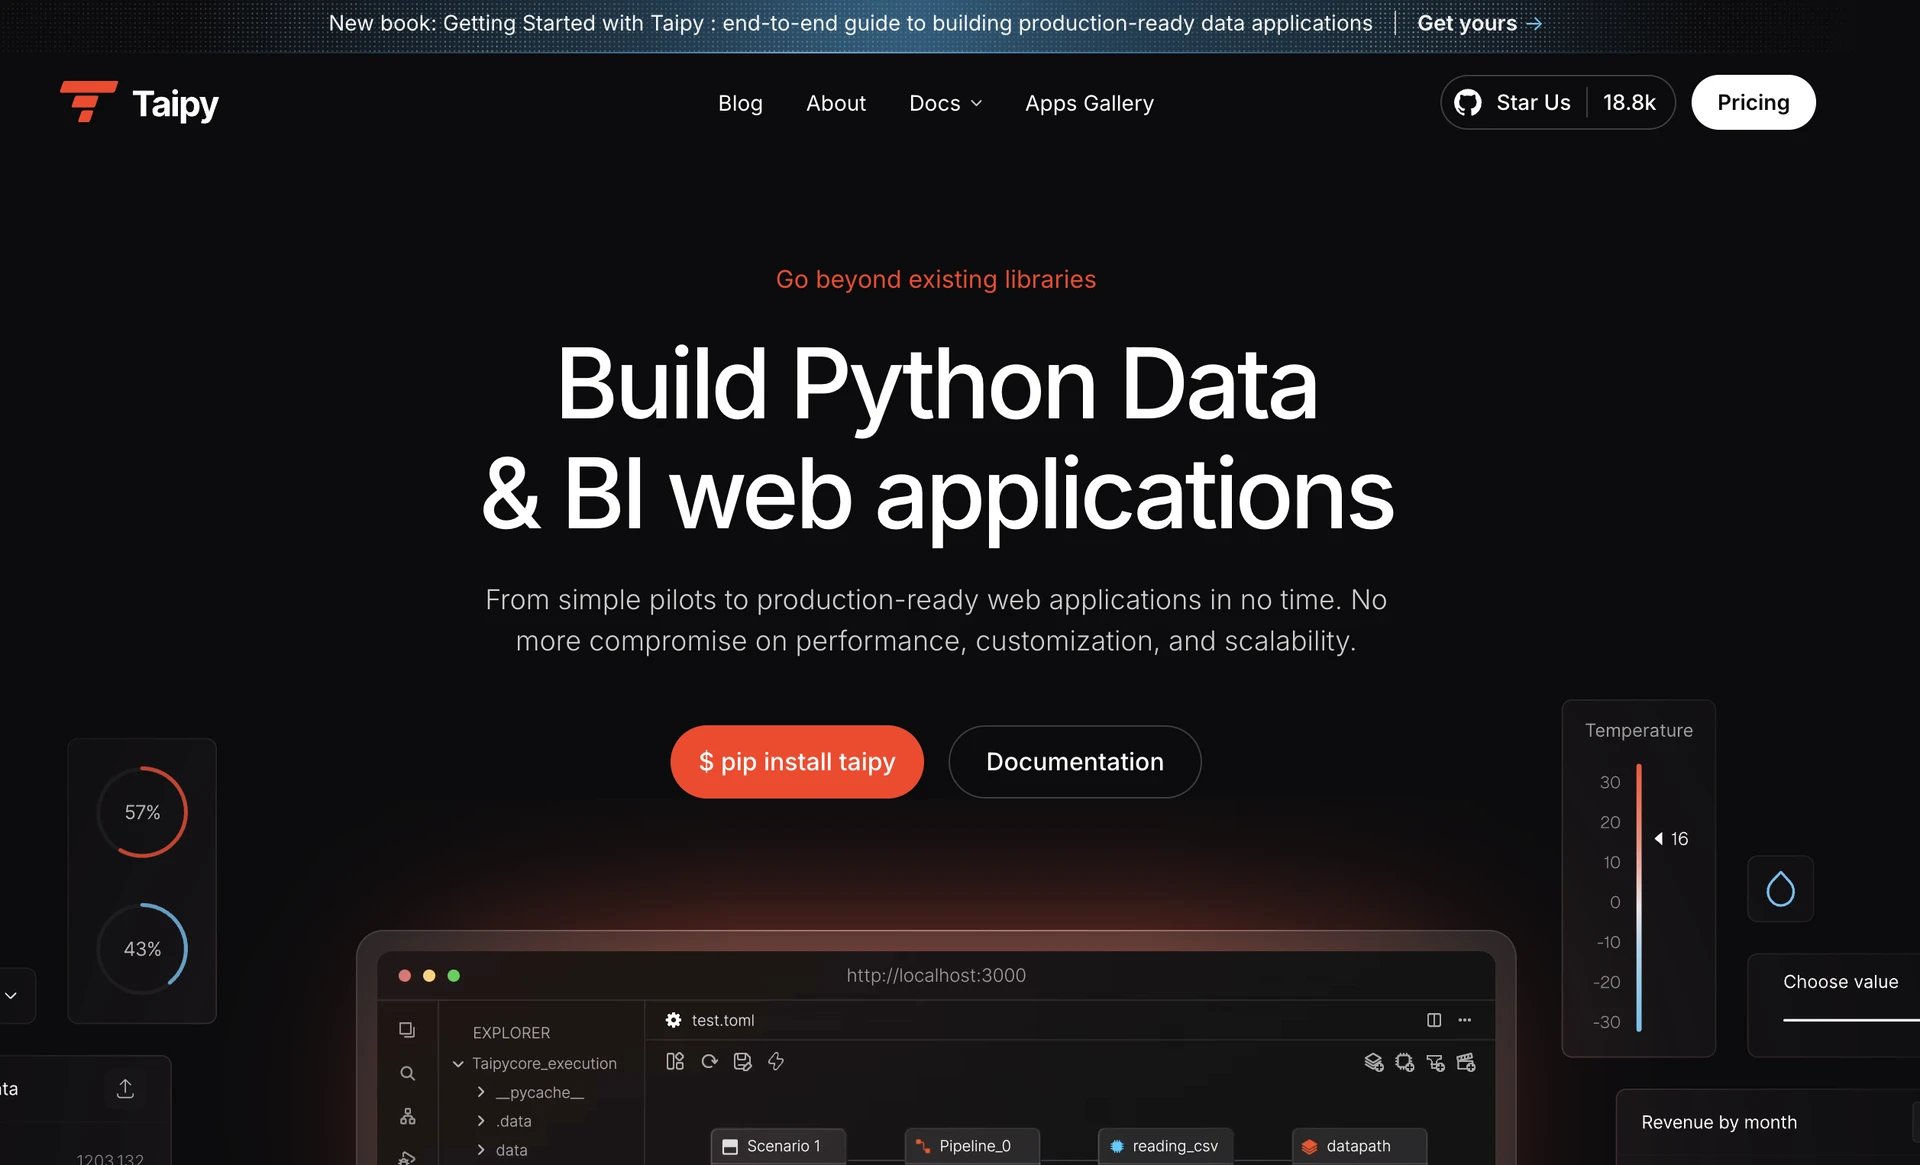Expand the __pycache__ folder
The width and height of the screenshot is (1920, 1165).
click(x=481, y=1092)
